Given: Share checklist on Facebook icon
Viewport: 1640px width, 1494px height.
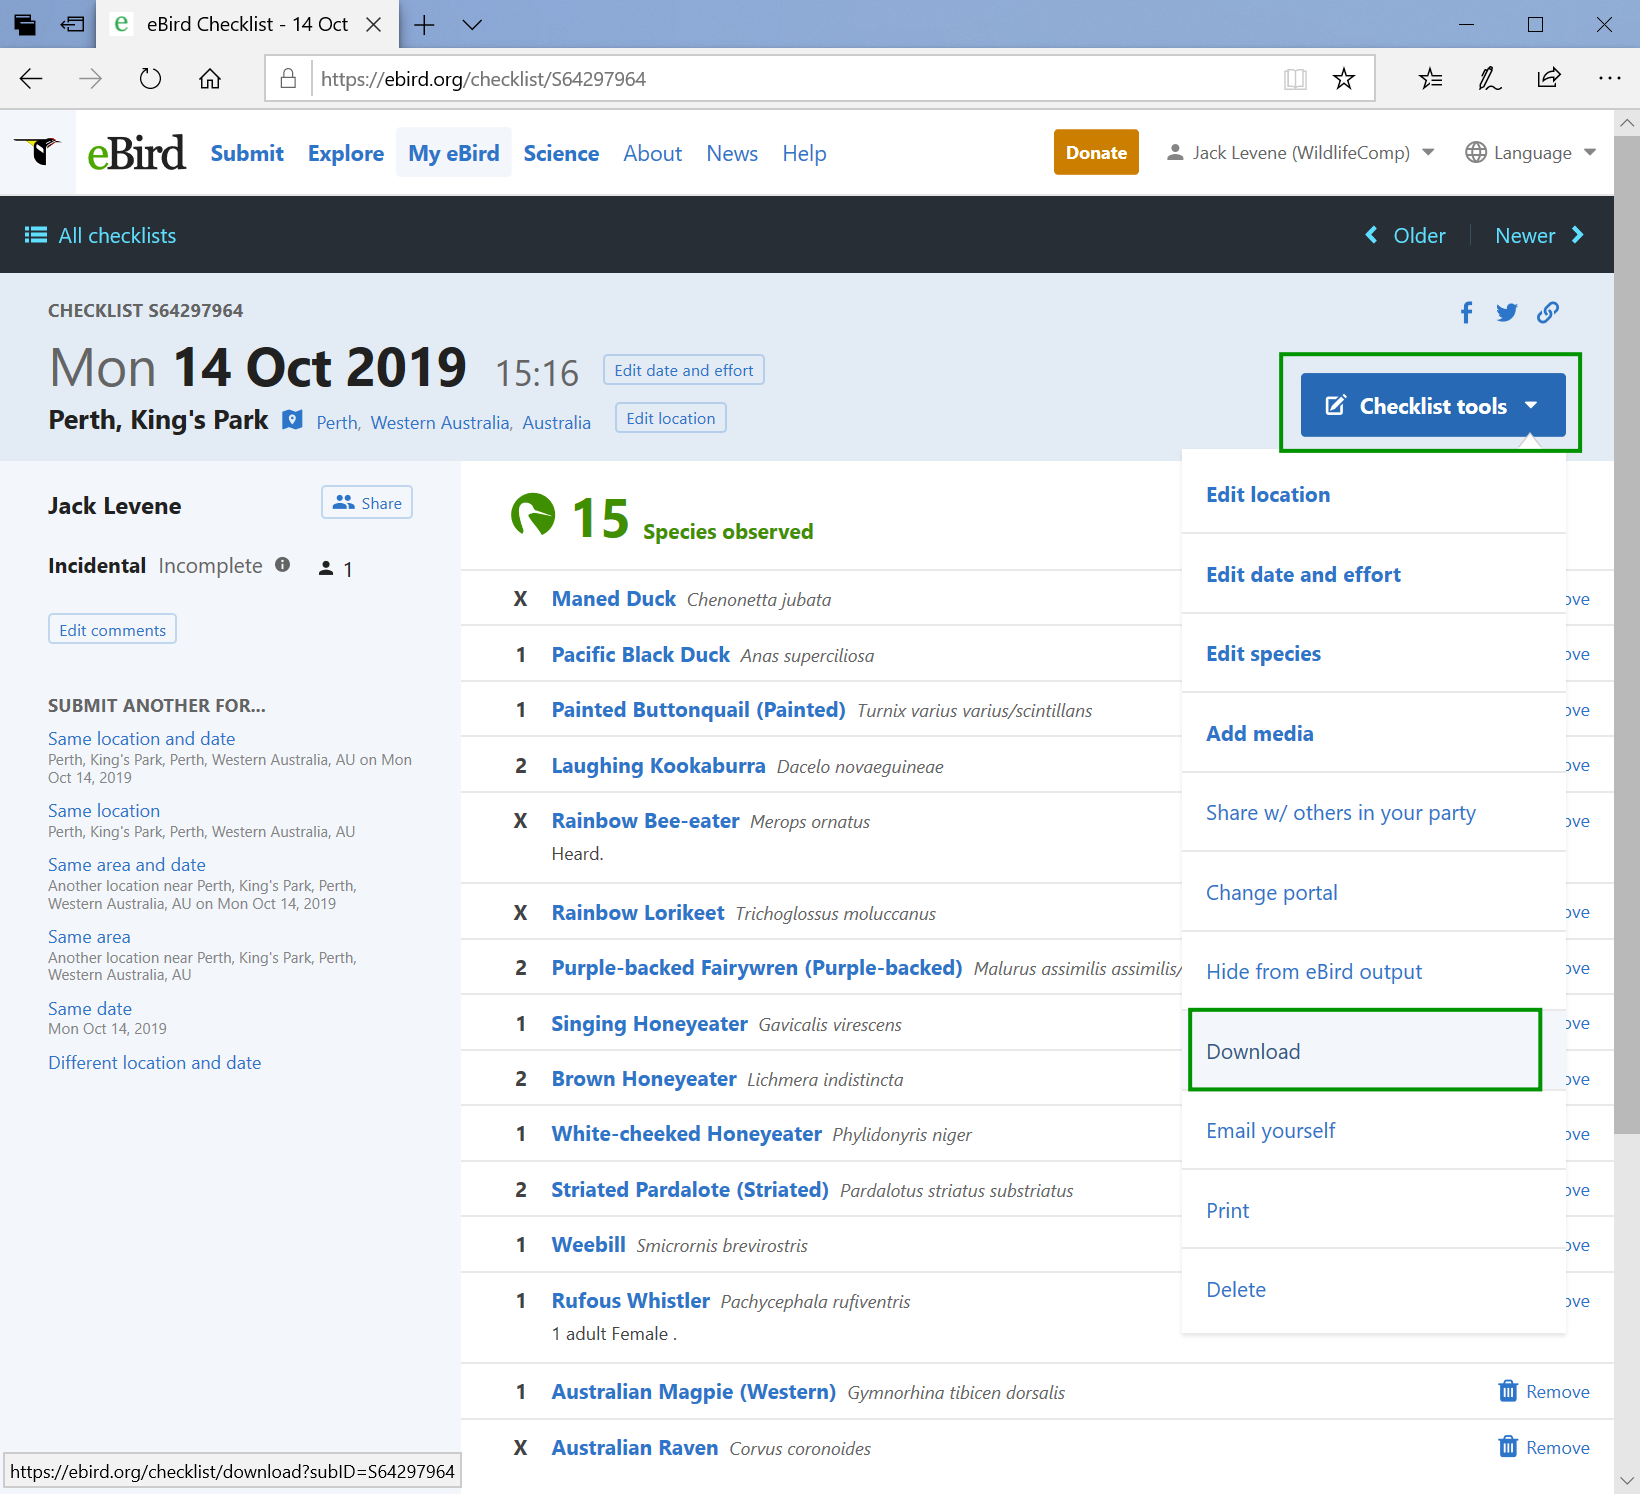Looking at the screenshot, I should tap(1466, 313).
